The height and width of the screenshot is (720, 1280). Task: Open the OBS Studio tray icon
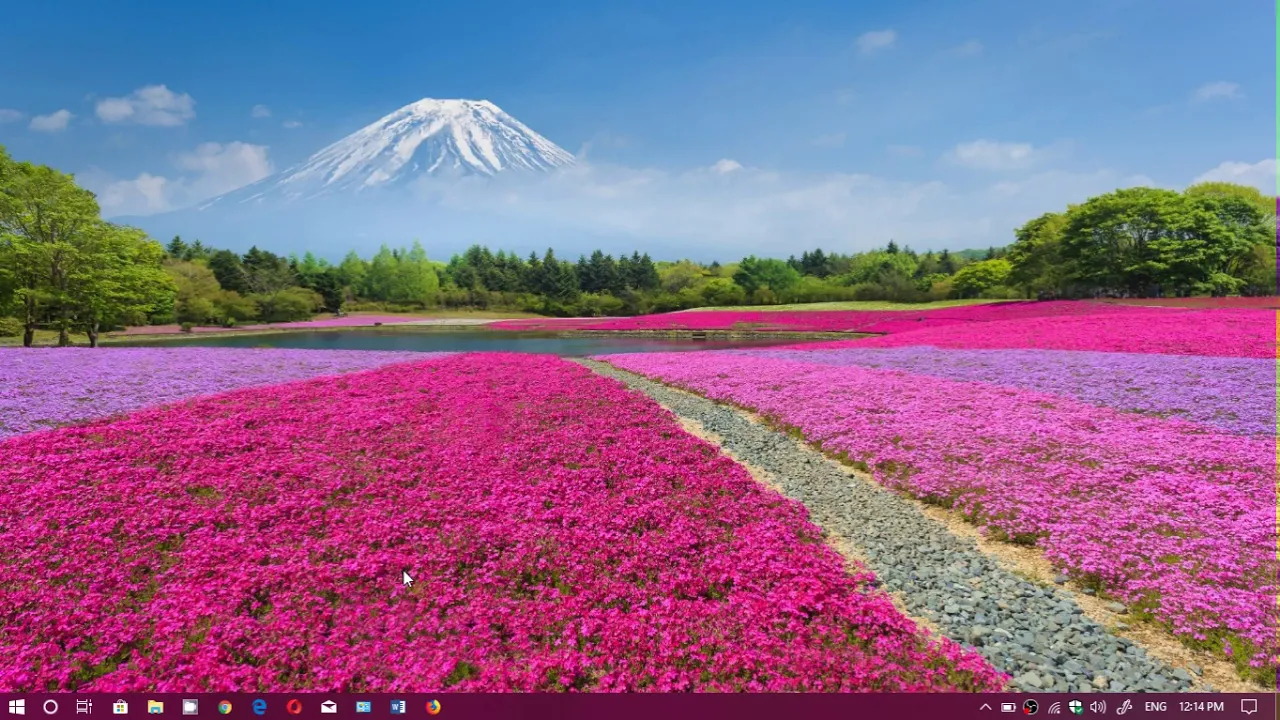click(x=1031, y=707)
